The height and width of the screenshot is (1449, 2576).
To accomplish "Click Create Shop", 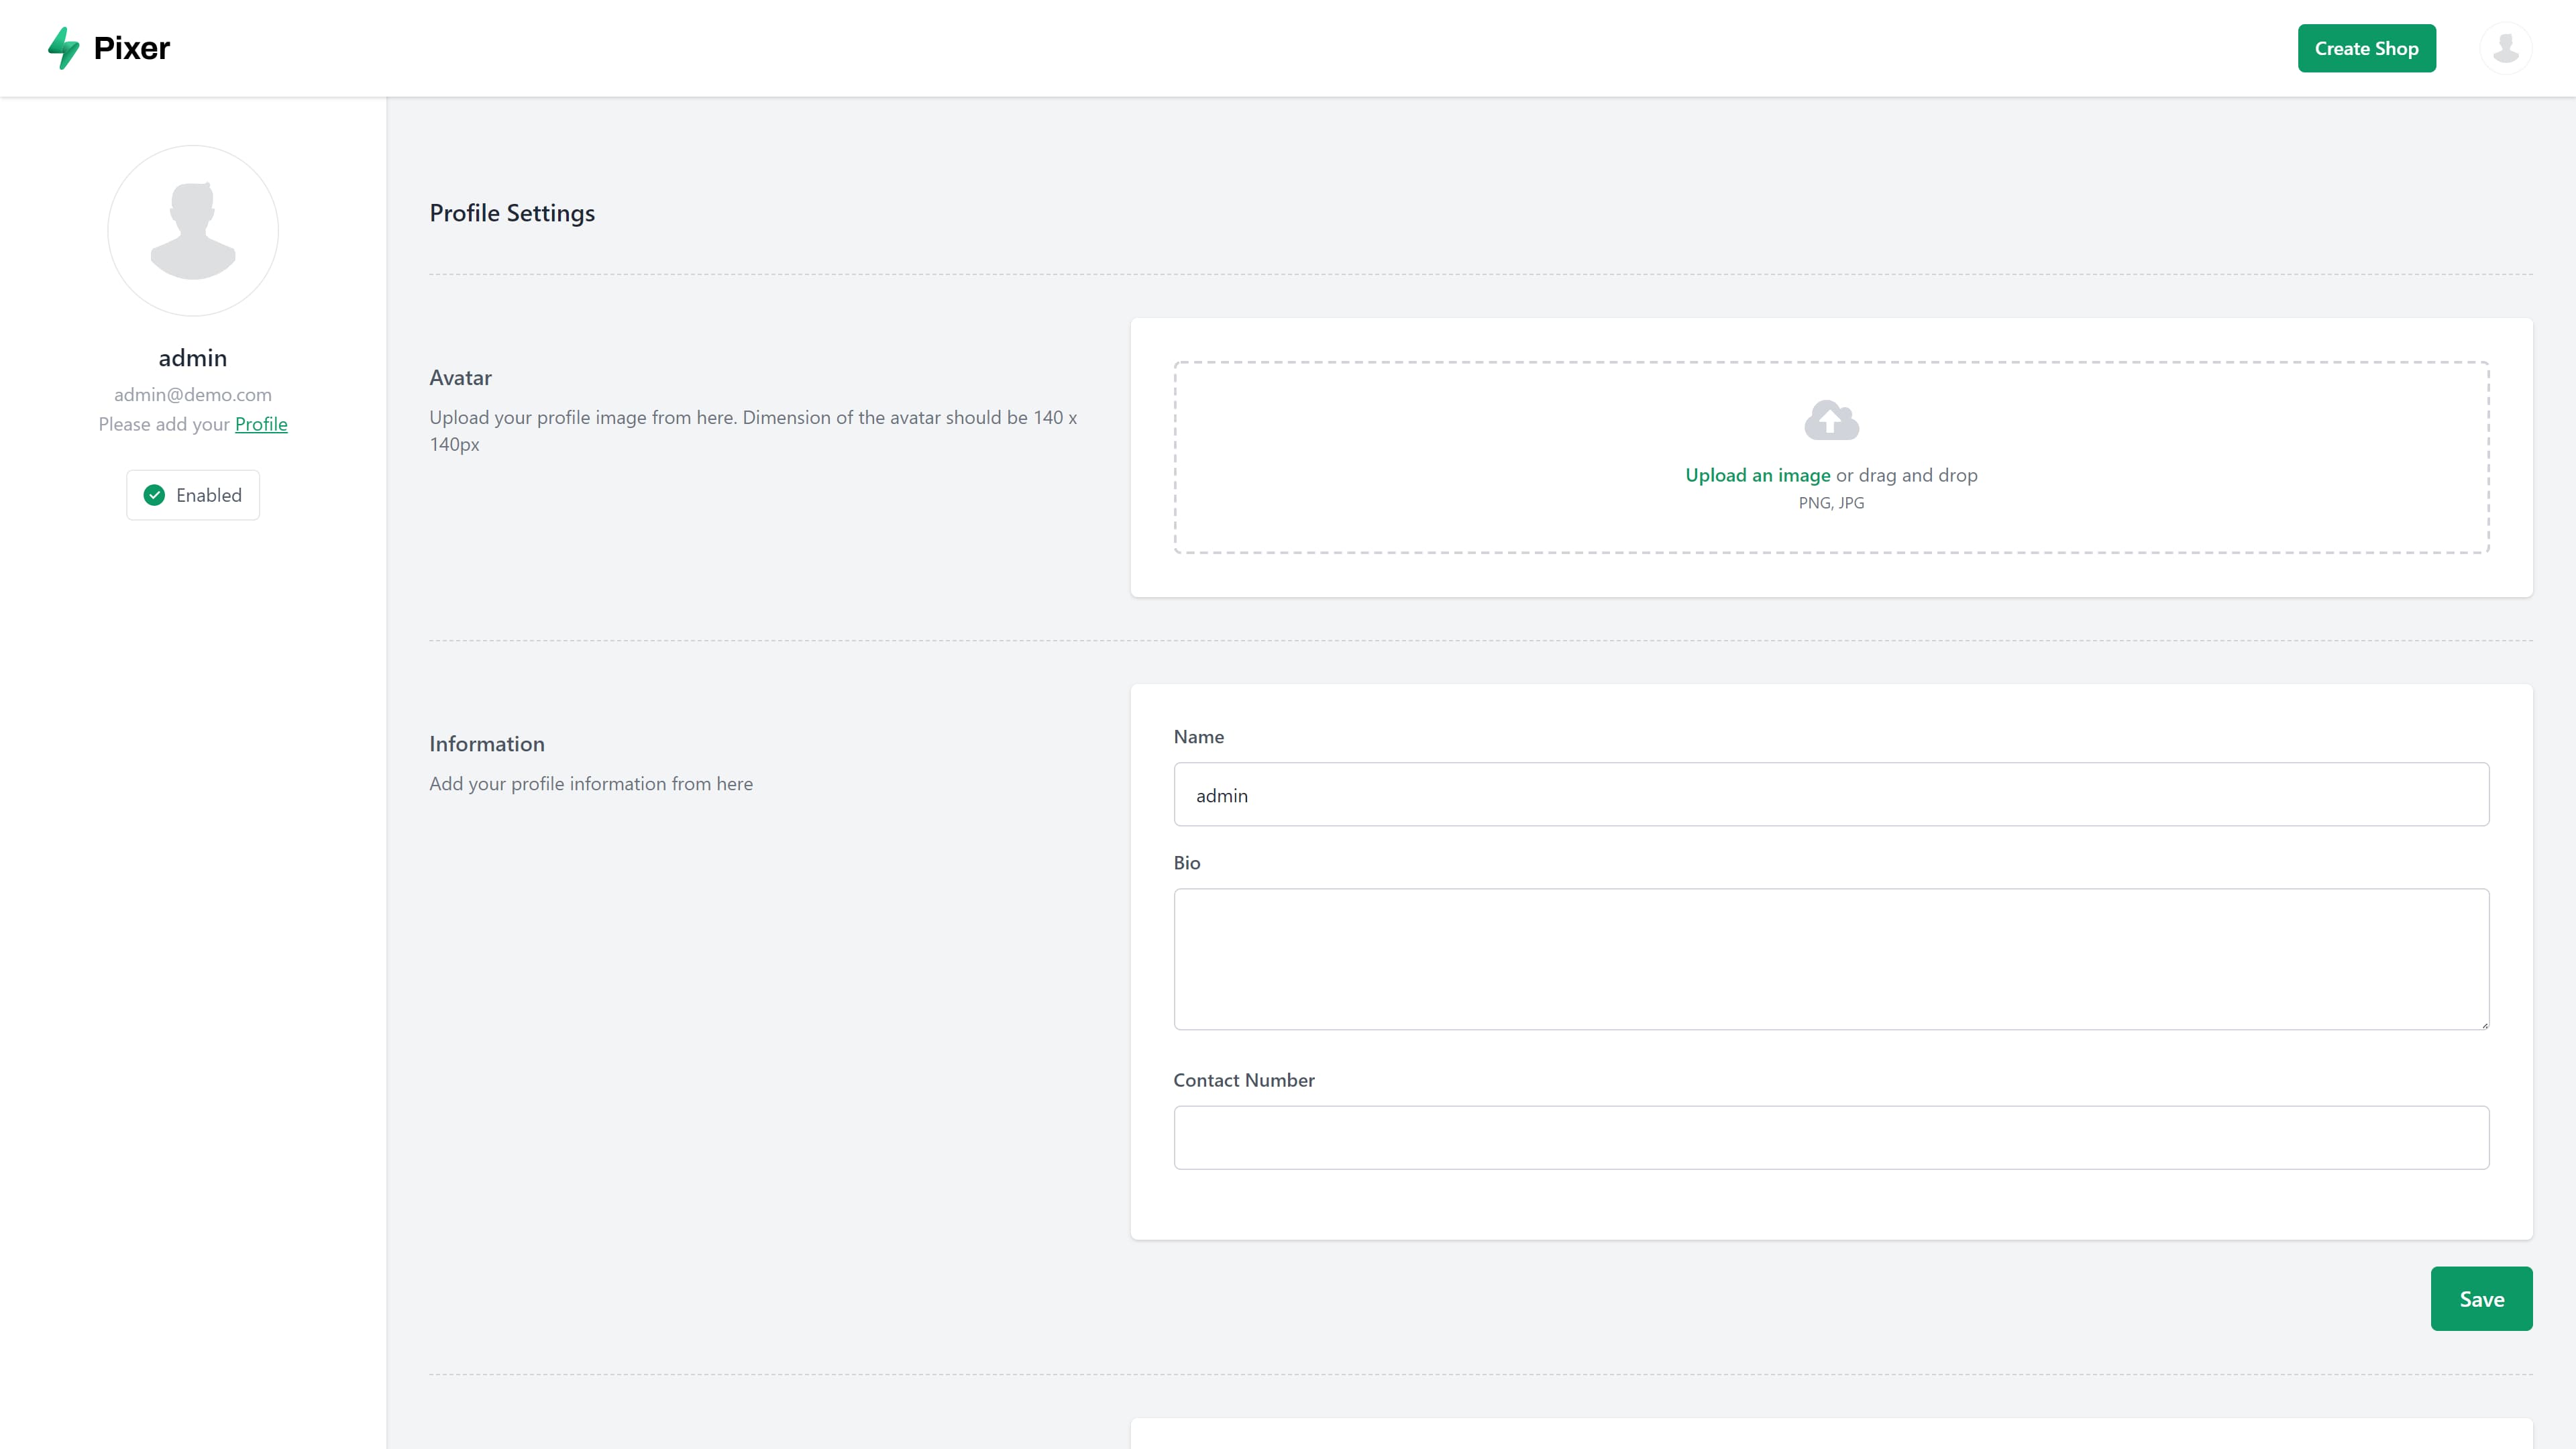I will [x=2366, y=47].
